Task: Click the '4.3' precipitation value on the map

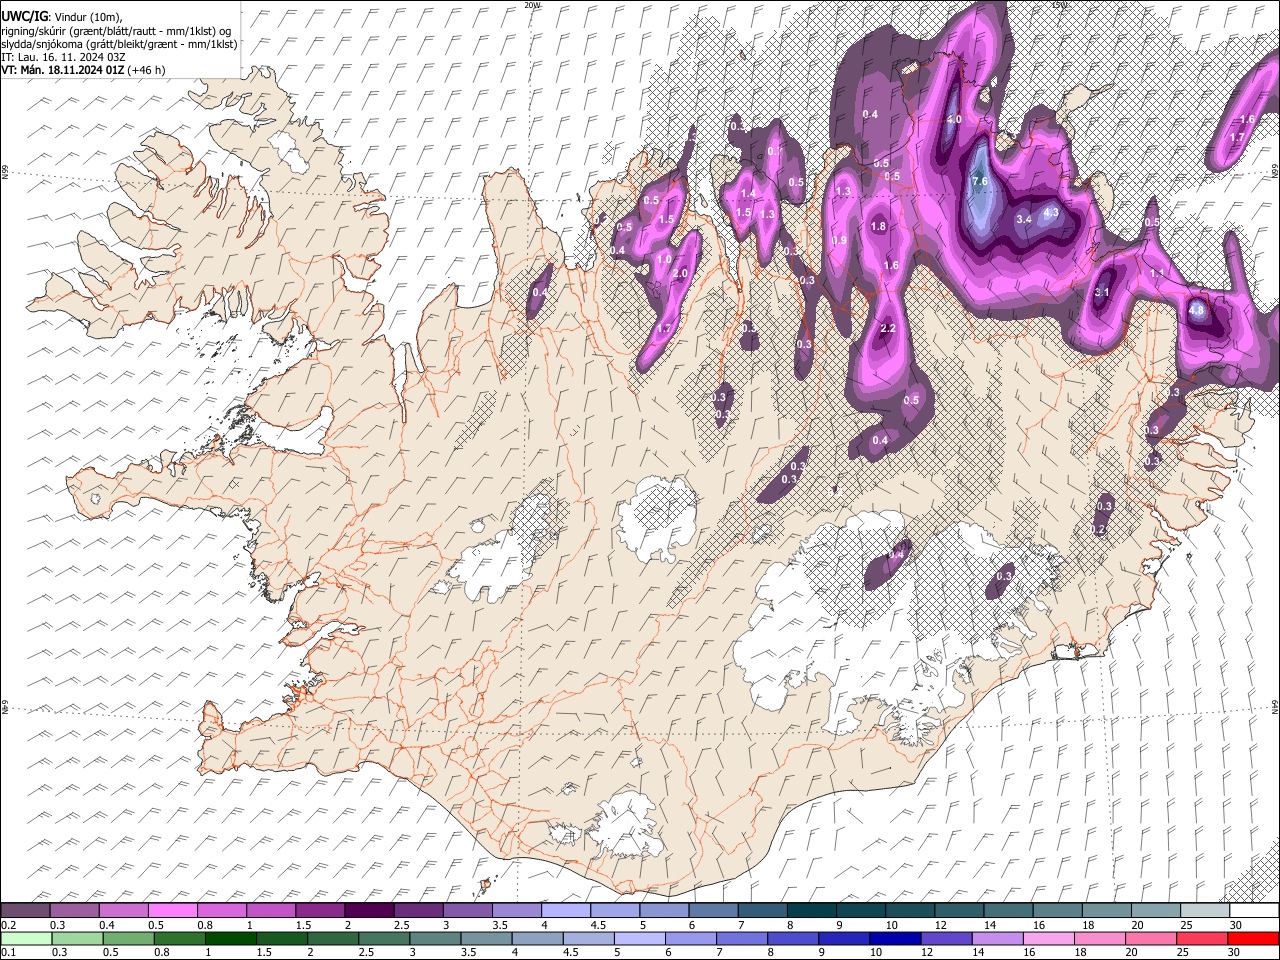Action: (1051, 213)
